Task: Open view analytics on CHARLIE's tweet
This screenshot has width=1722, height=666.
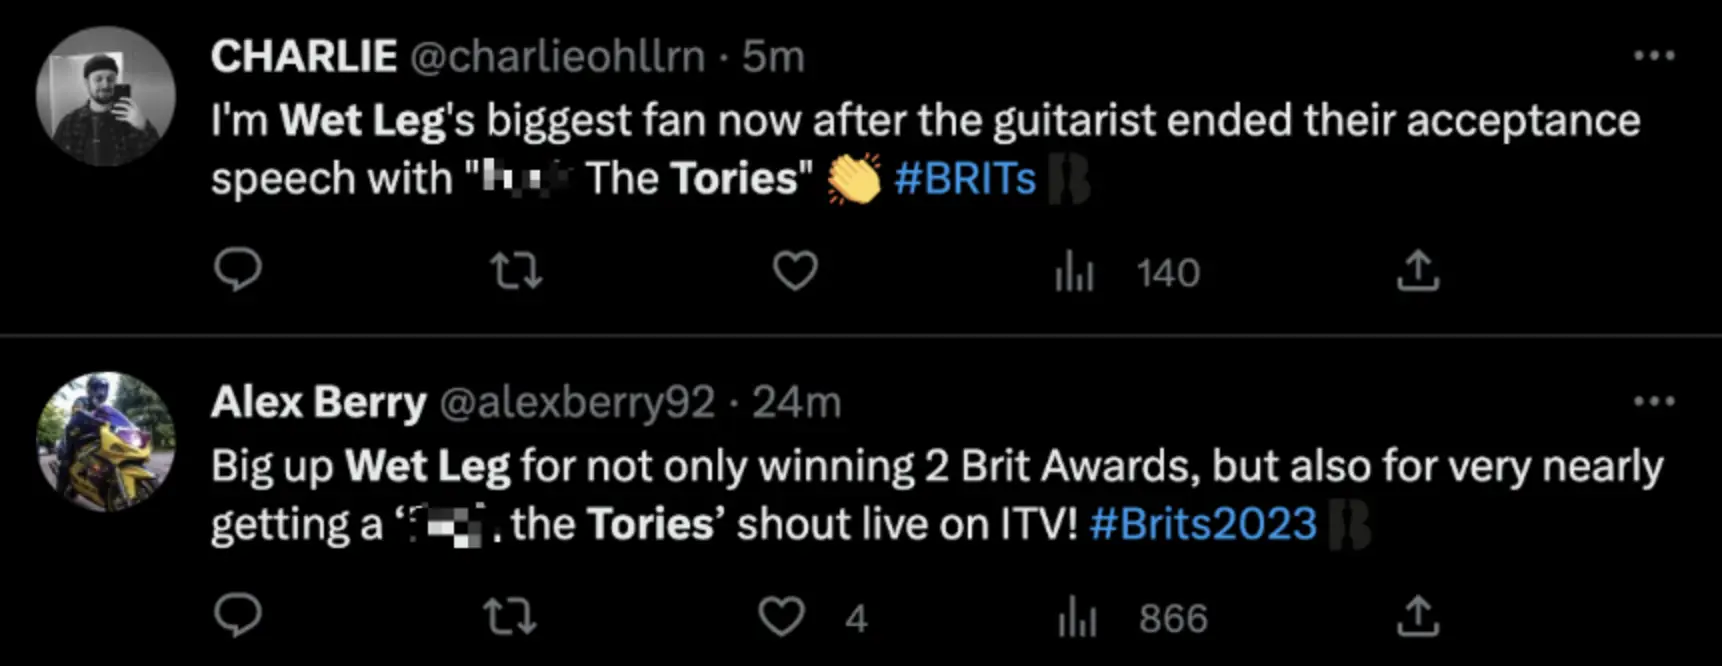Action: tap(1074, 271)
